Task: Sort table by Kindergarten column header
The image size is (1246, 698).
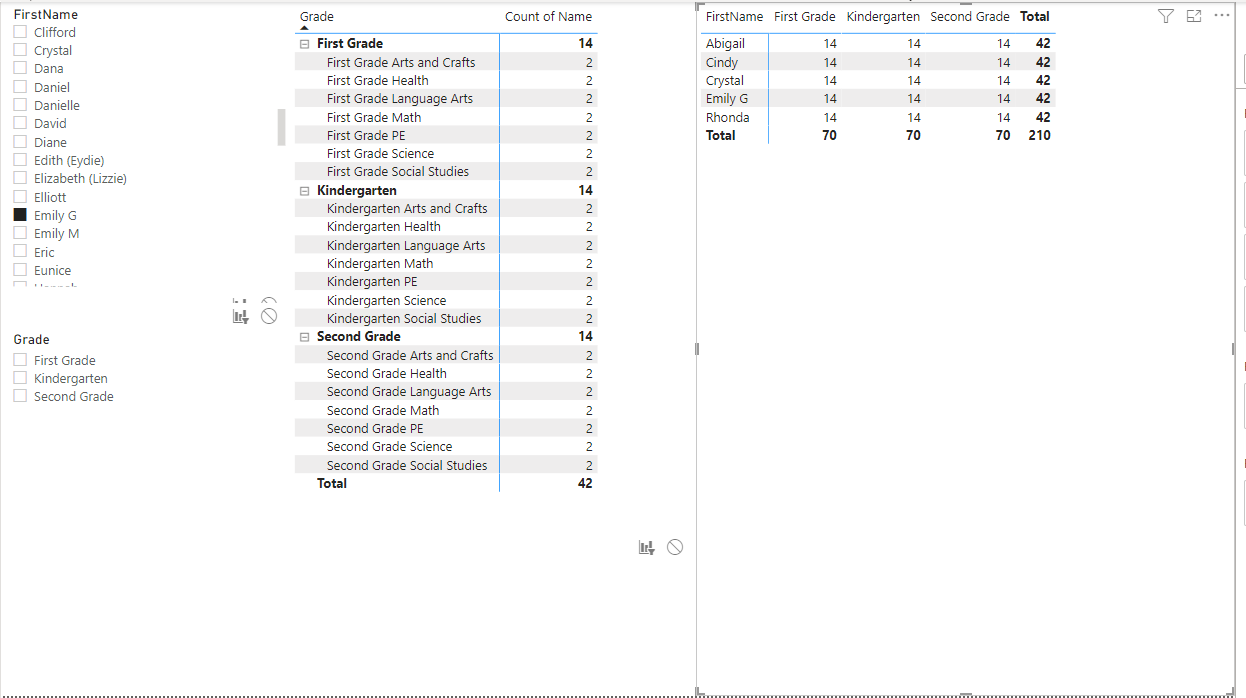Action: [883, 17]
